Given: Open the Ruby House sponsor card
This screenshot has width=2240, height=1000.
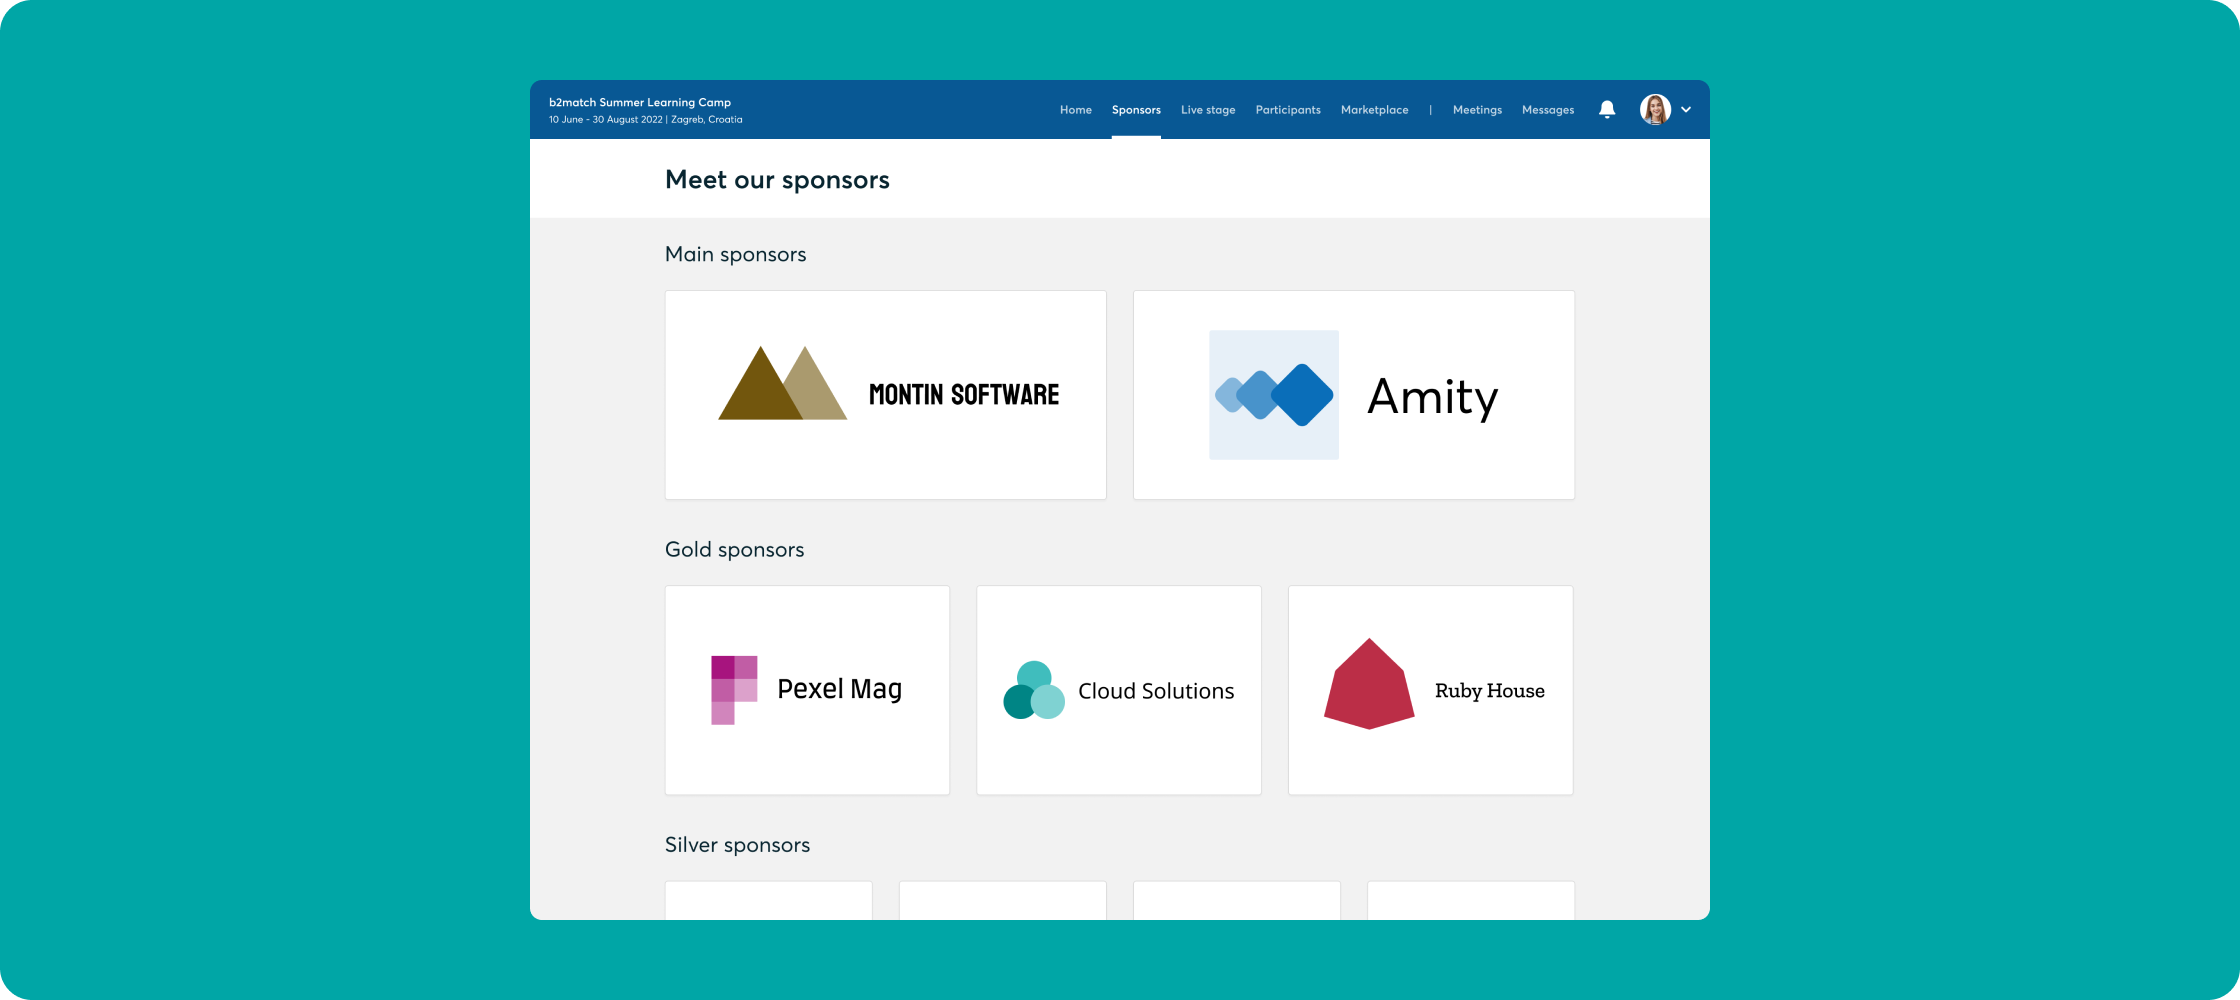Looking at the screenshot, I should 1431,690.
